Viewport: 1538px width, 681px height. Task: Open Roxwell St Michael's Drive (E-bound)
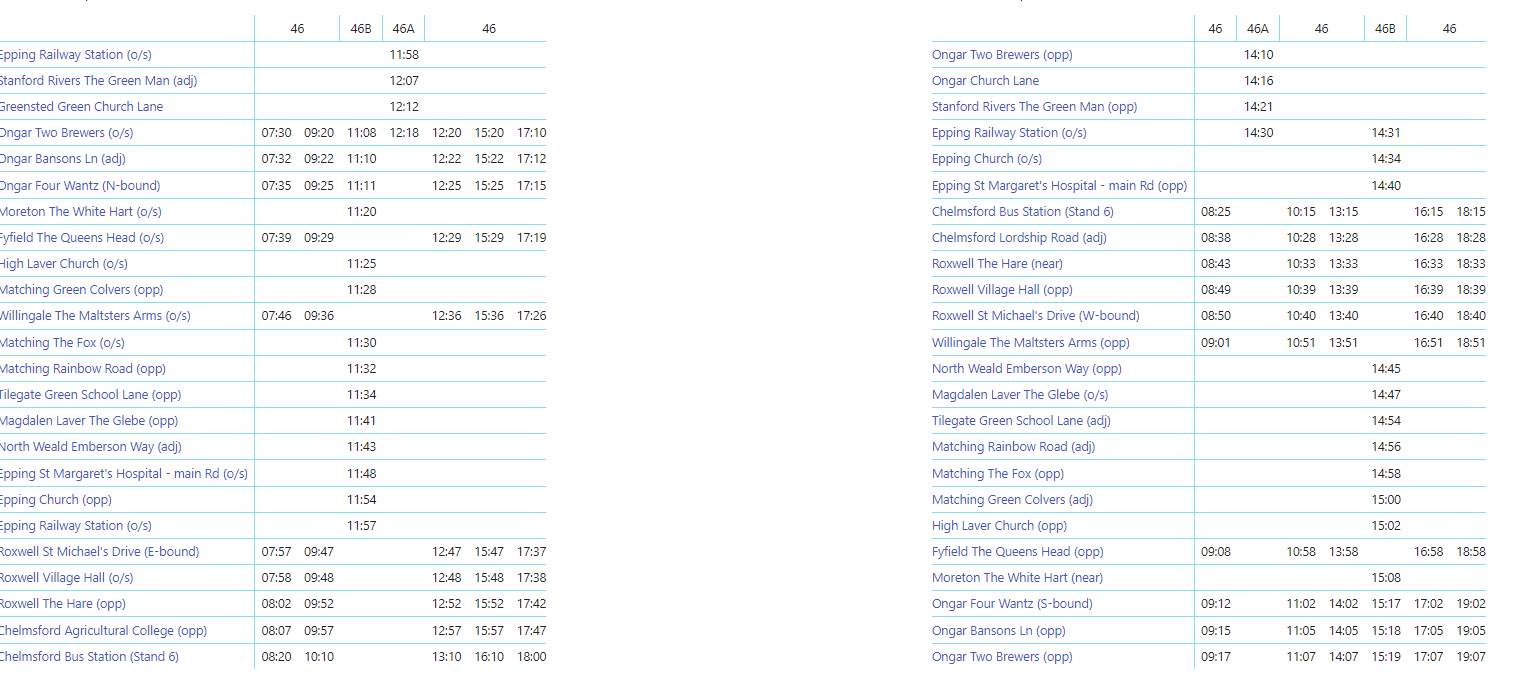pyautogui.click(x=99, y=552)
